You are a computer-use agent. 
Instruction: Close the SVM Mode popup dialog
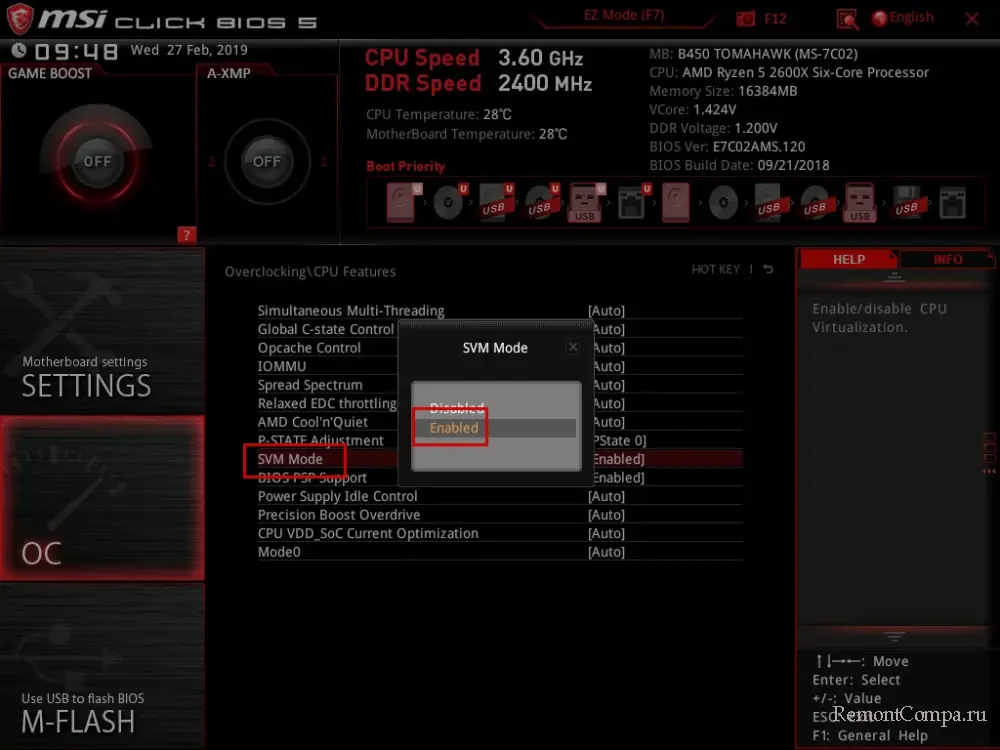coord(573,347)
